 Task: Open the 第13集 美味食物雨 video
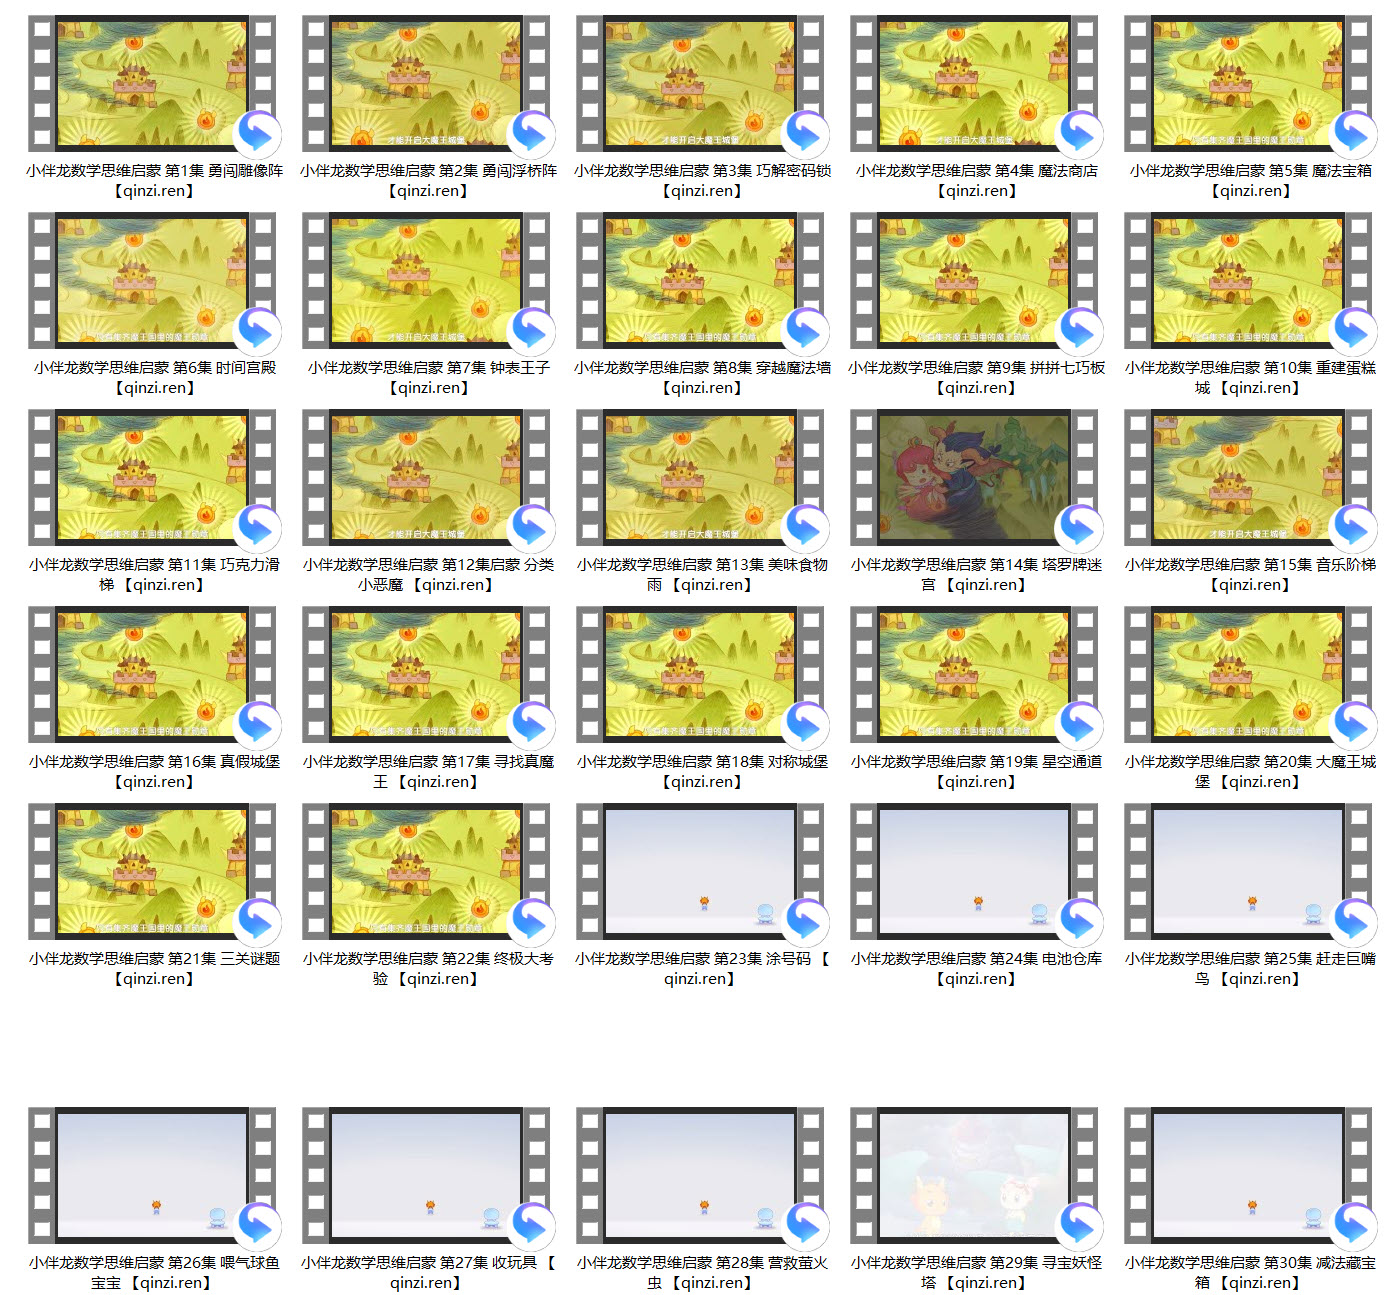(700, 478)
